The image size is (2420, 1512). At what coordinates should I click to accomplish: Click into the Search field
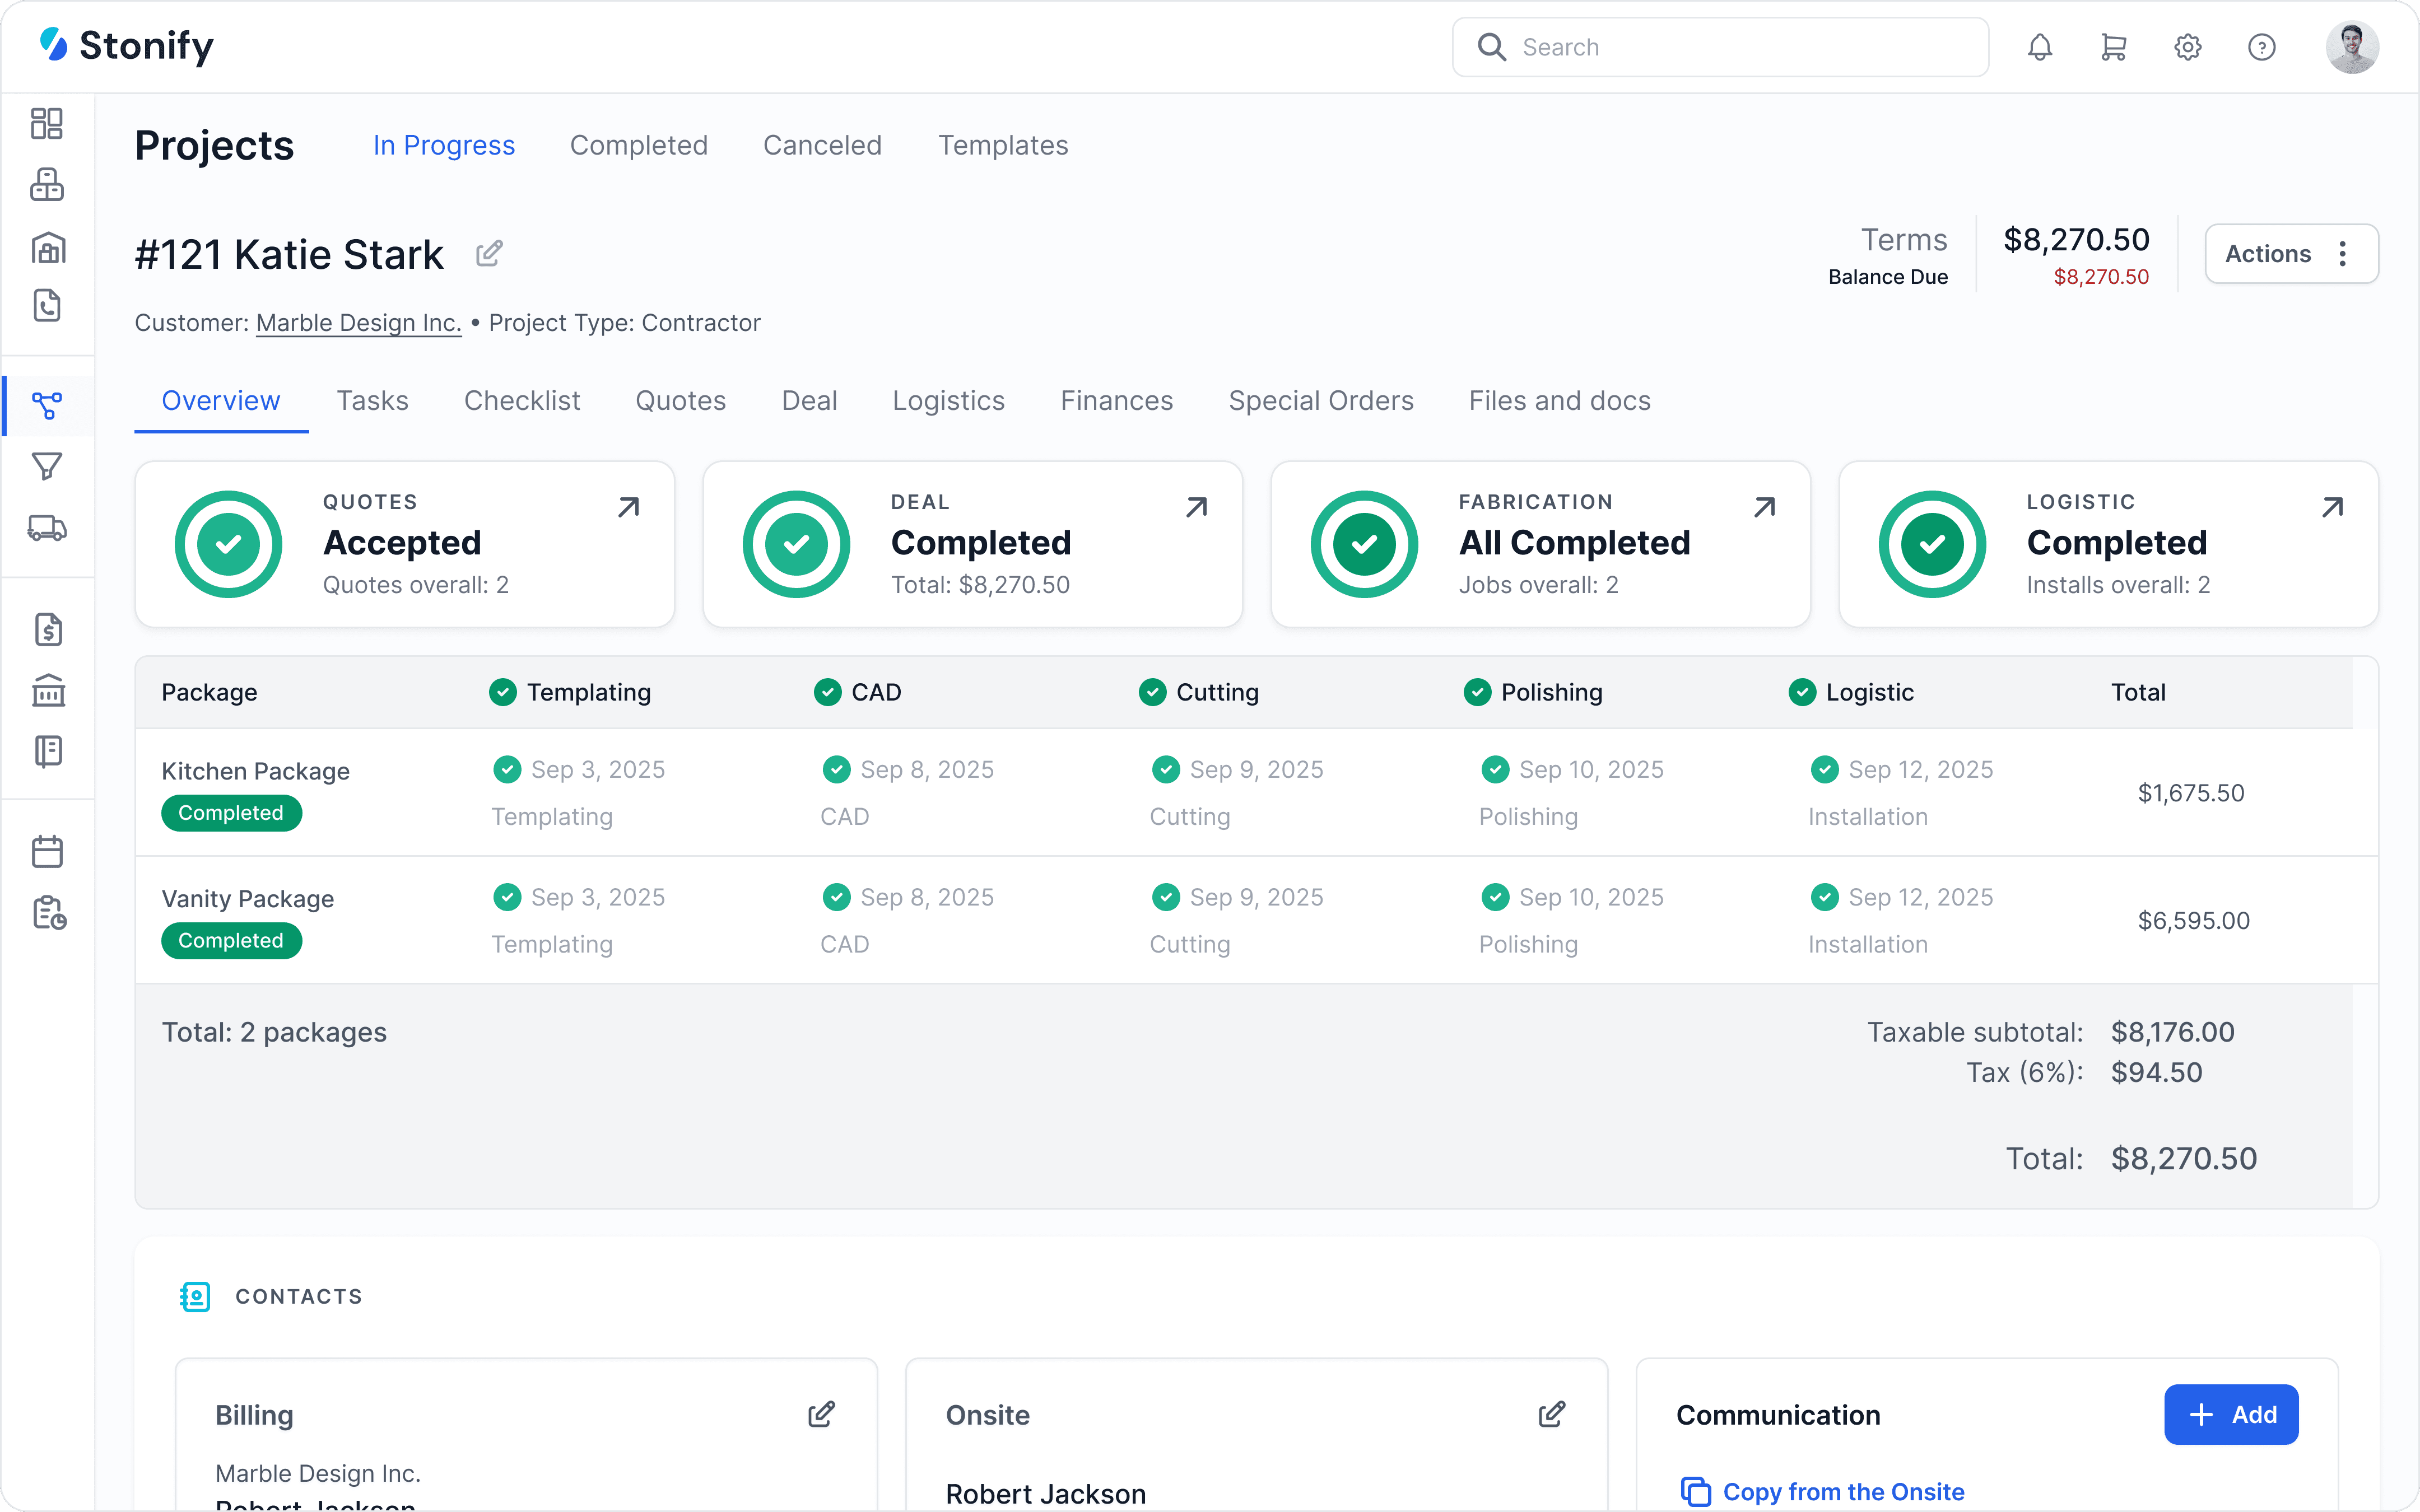[x=1720, y=47]
